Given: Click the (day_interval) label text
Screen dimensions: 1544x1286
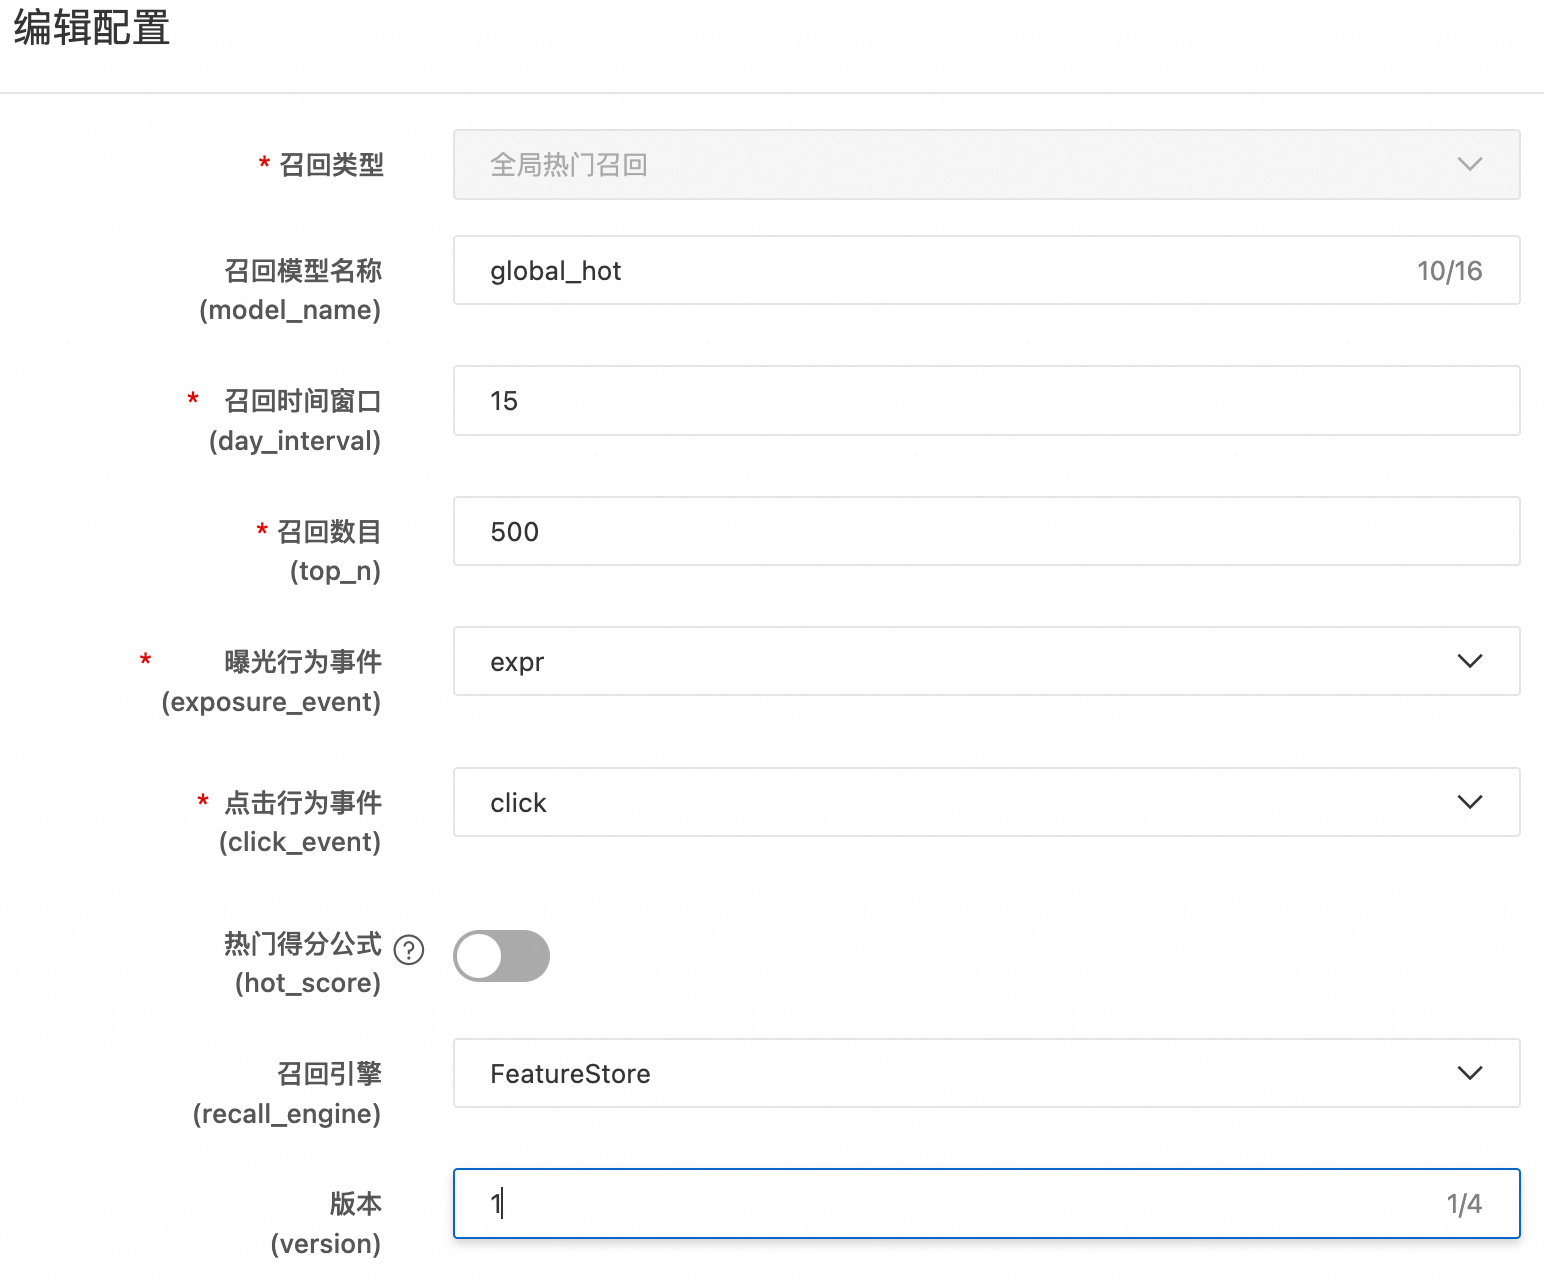Looking at the screenshot, I should coord(295,441).
